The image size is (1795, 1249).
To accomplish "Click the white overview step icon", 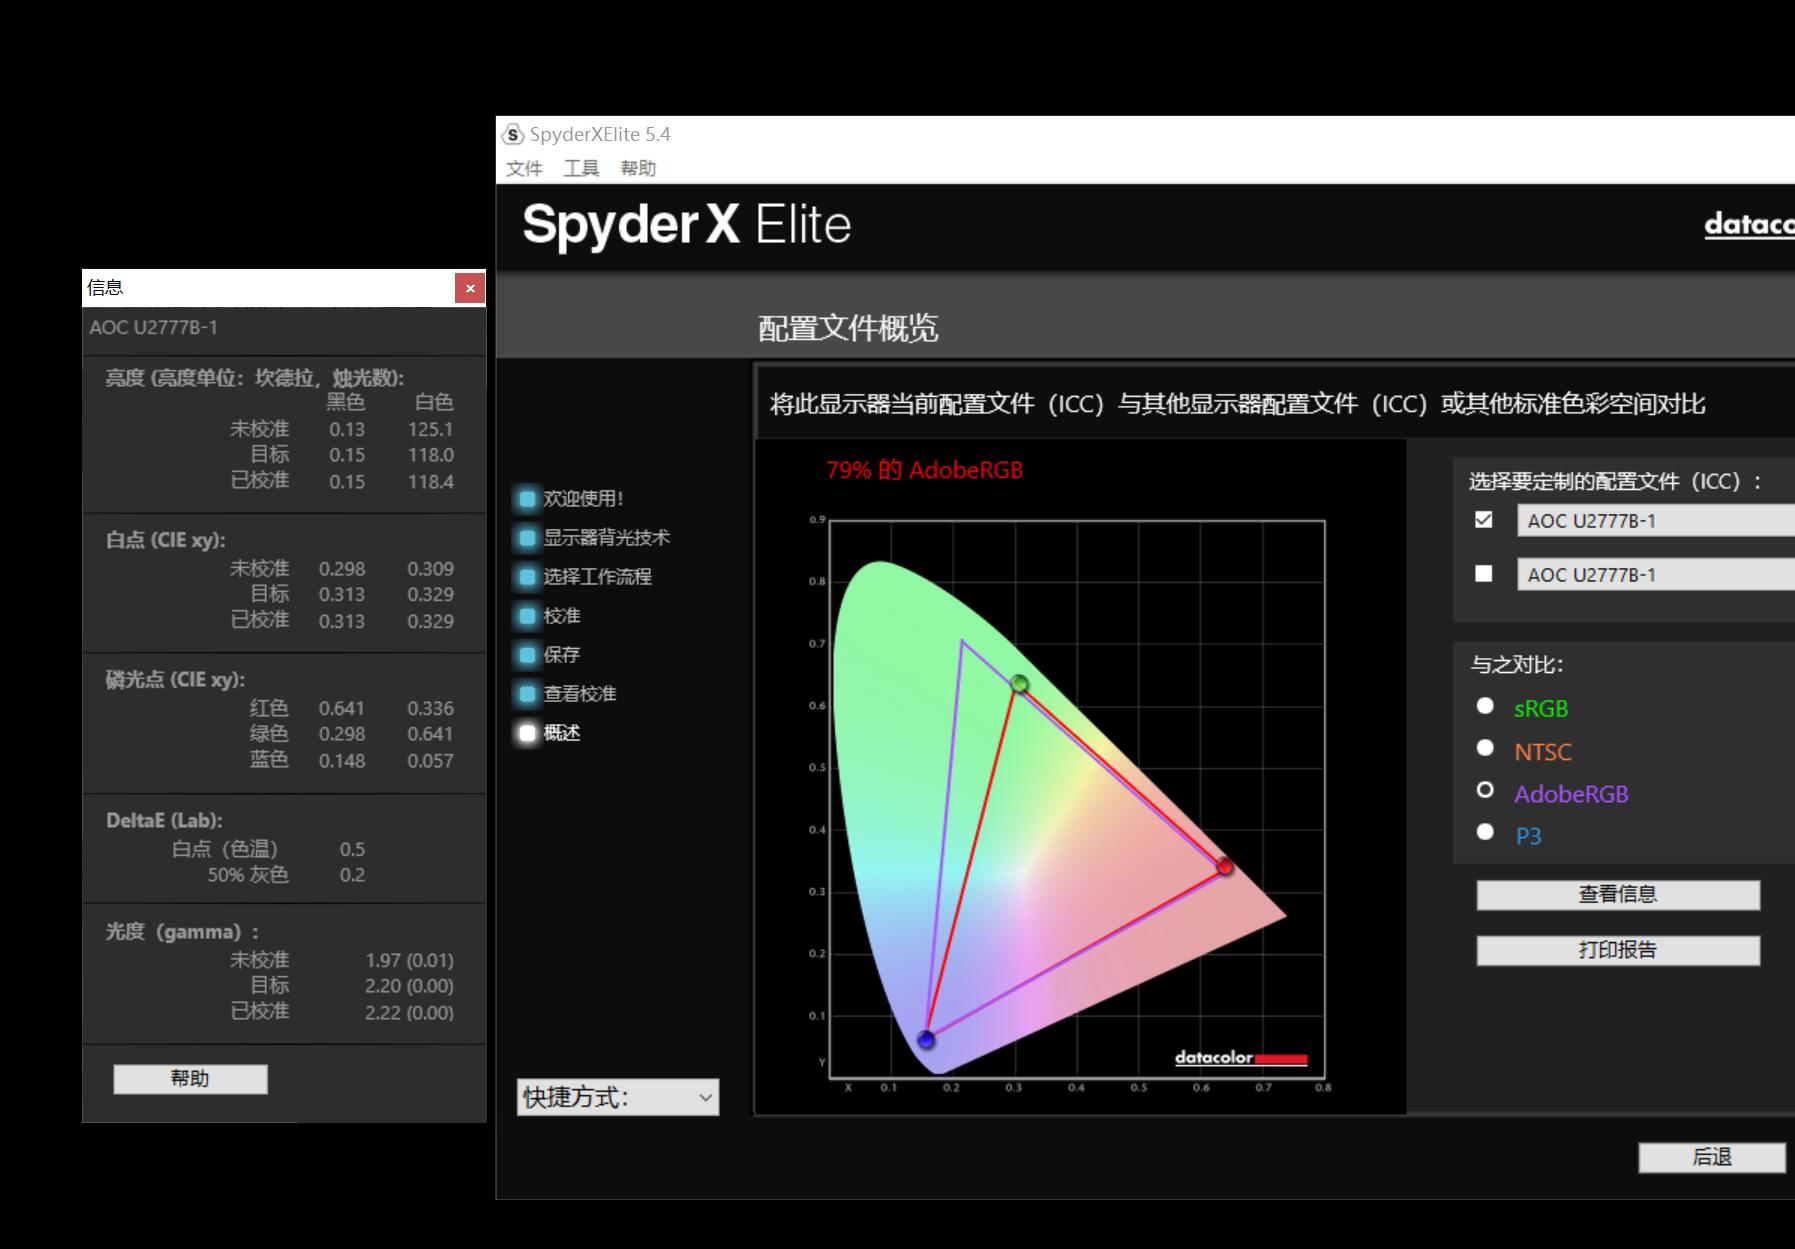I will (527, 733).
